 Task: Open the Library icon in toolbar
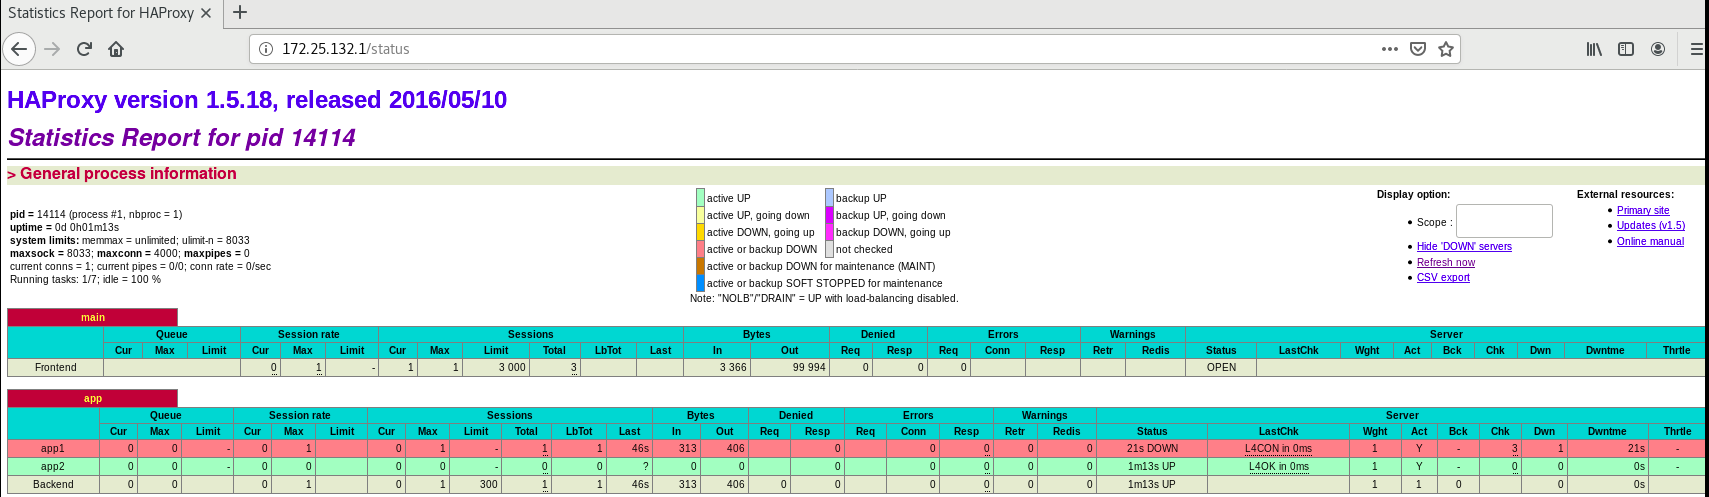tap(1595, 49)
